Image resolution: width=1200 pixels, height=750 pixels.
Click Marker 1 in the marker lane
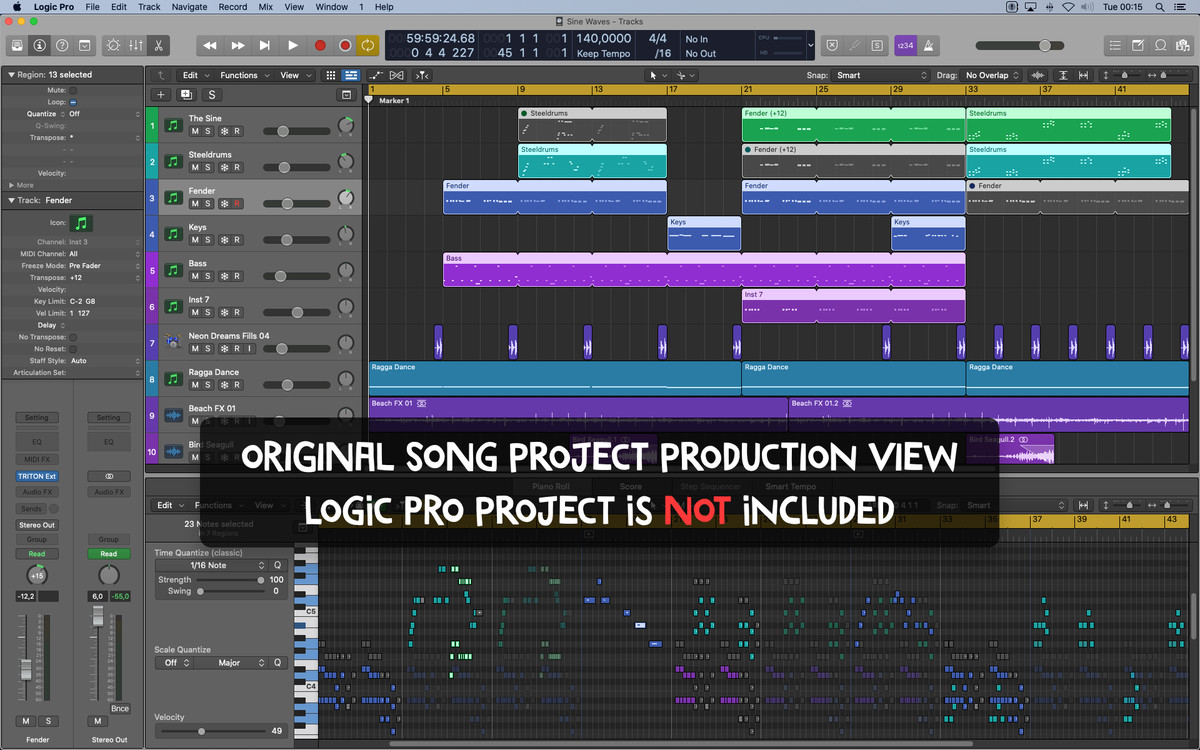[x=394, y=100]
